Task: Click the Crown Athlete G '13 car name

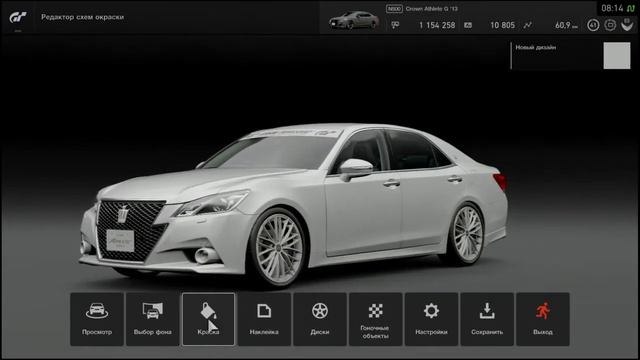Action: 431,9
